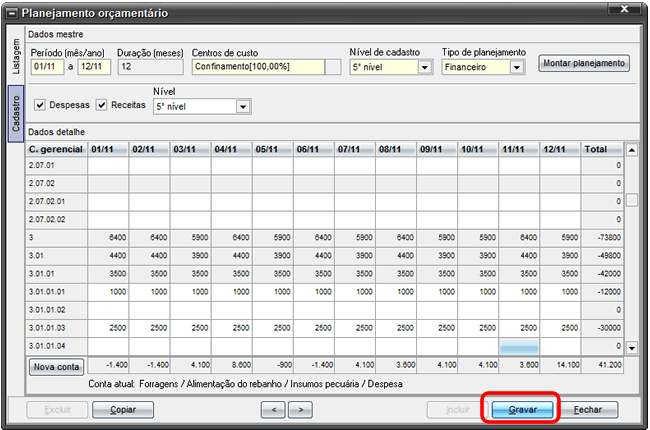Open the Tipo de planejamento dropdown

click(x=517, y=67)
